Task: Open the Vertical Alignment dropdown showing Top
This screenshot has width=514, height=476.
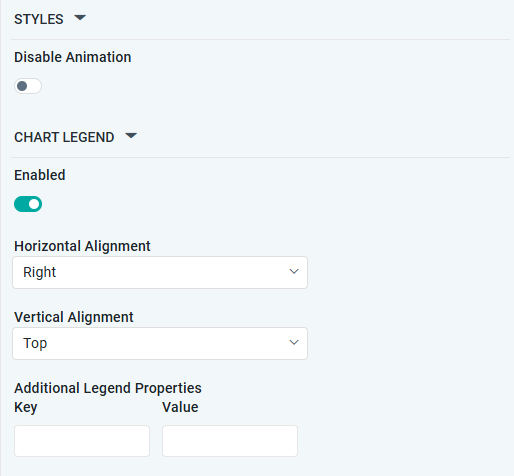Action: pos(160,343)
